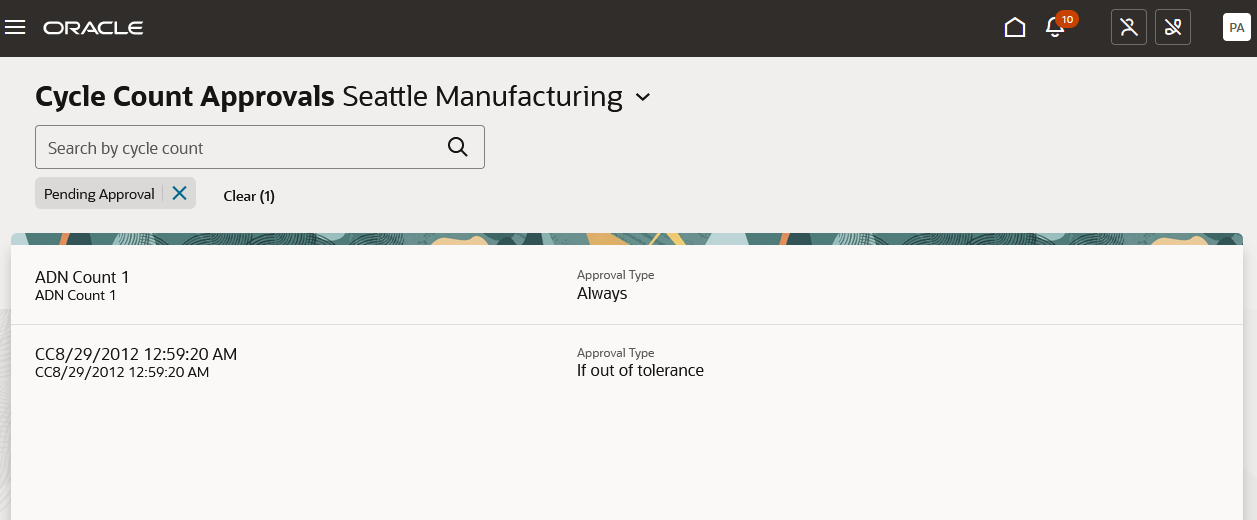Click the If out of tolerance value
The width and height of the screenshot is (1257, 520).
coord(640,371)
